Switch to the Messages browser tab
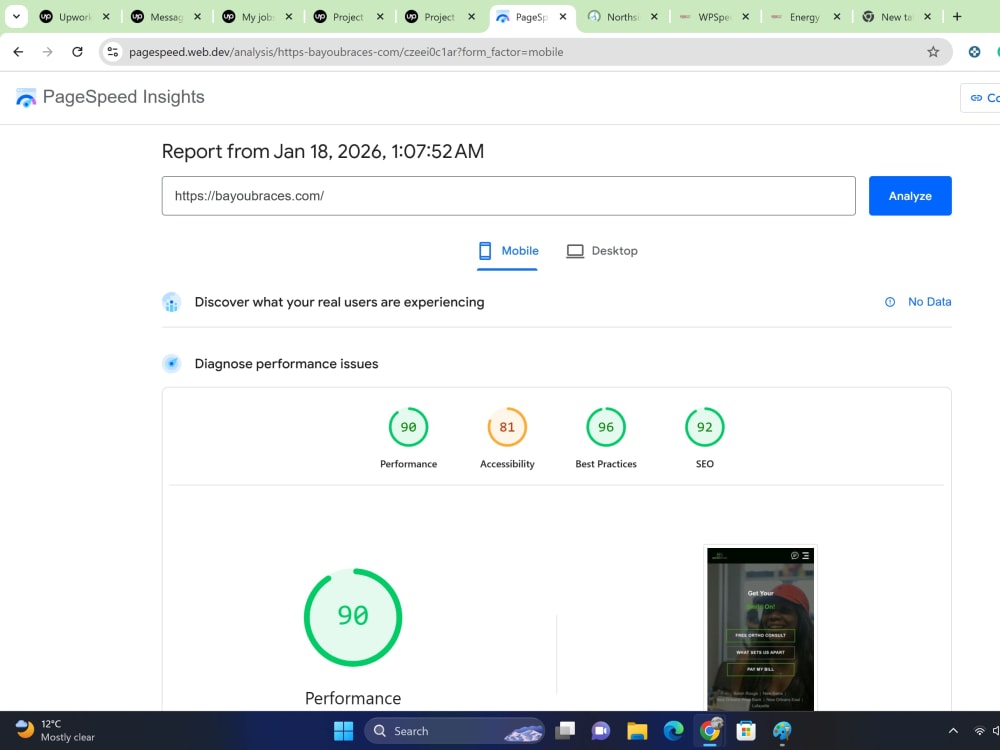The width and height of the screenshot is (1000, 750). click(166, 17)
